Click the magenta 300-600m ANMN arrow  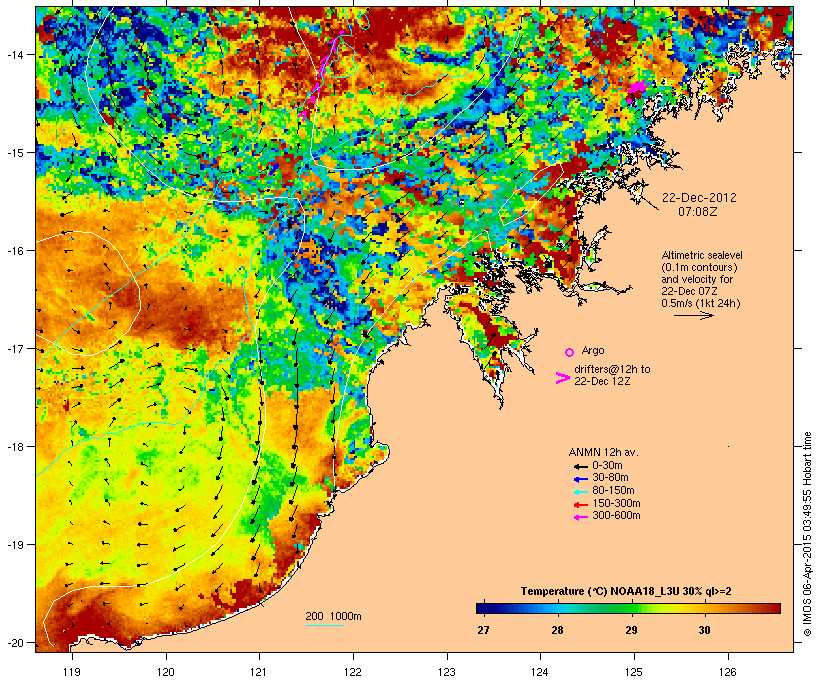(x=579, y=516)
